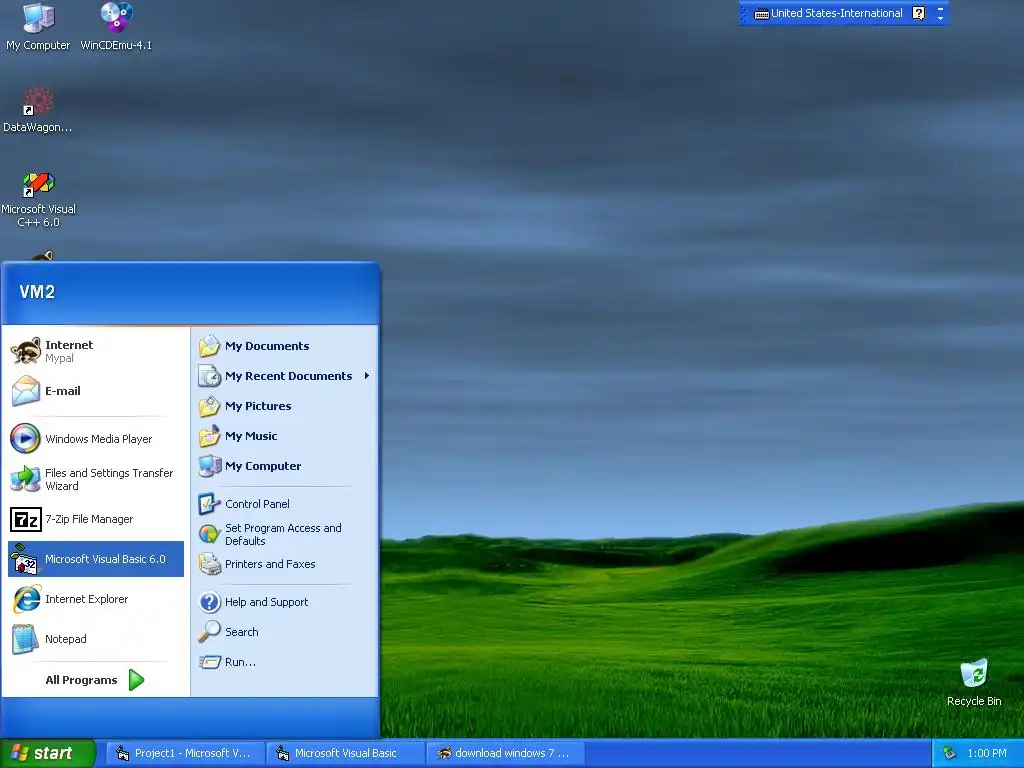This screenshot has height=768, width=1024.
Task: Switch to download windows 7 browser taskbar button
Action: coord(505,754)
